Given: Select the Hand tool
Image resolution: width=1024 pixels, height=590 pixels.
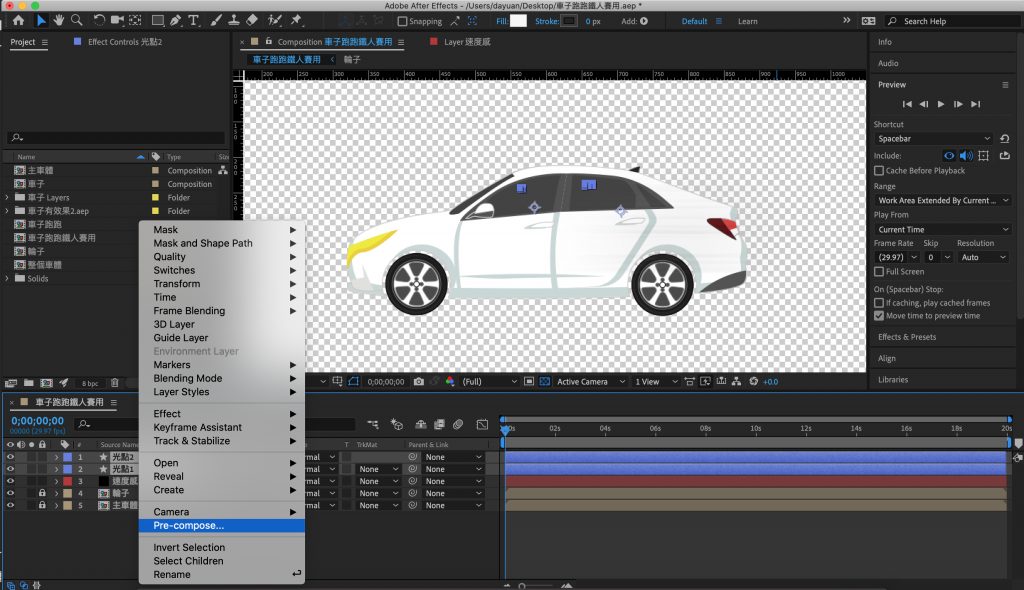Looking at the screenshot, I should point(60,20).
